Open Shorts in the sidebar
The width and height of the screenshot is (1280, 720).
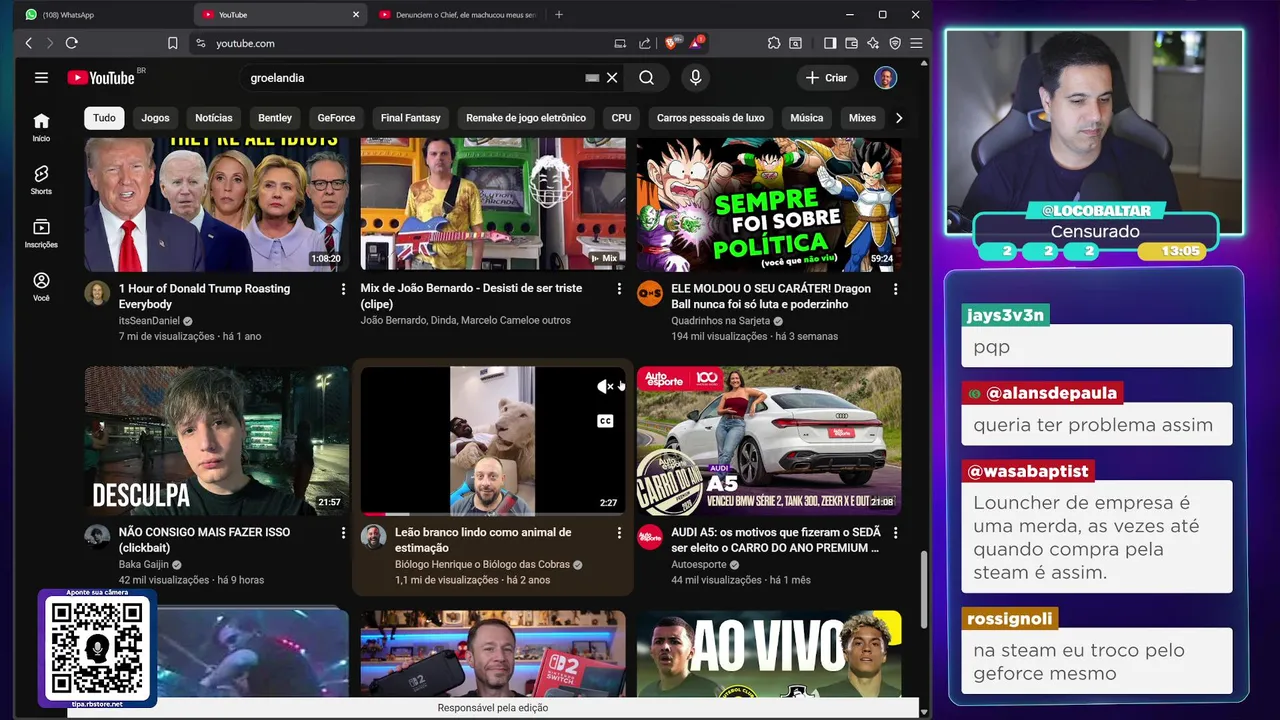tap(41, 180)
